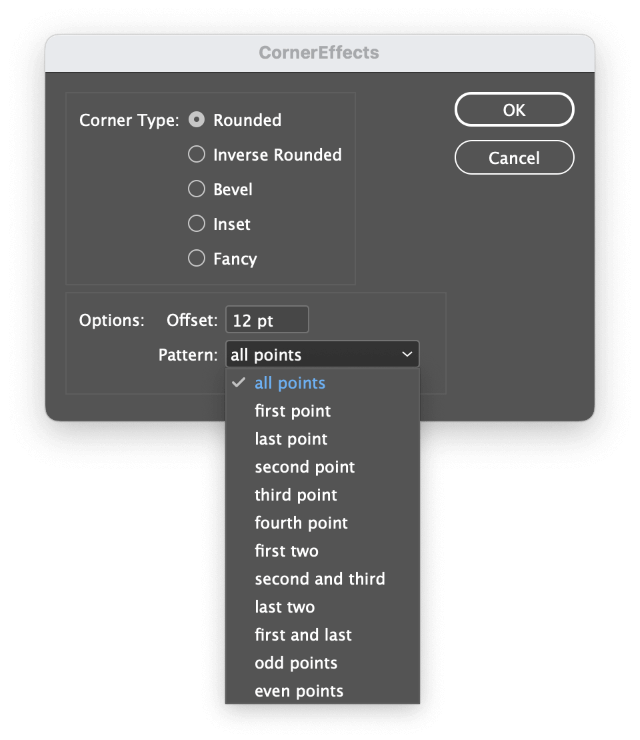Cancel the CornerEffects dialog
Viewport: 640px width, 740px height.
click(514, 158)
